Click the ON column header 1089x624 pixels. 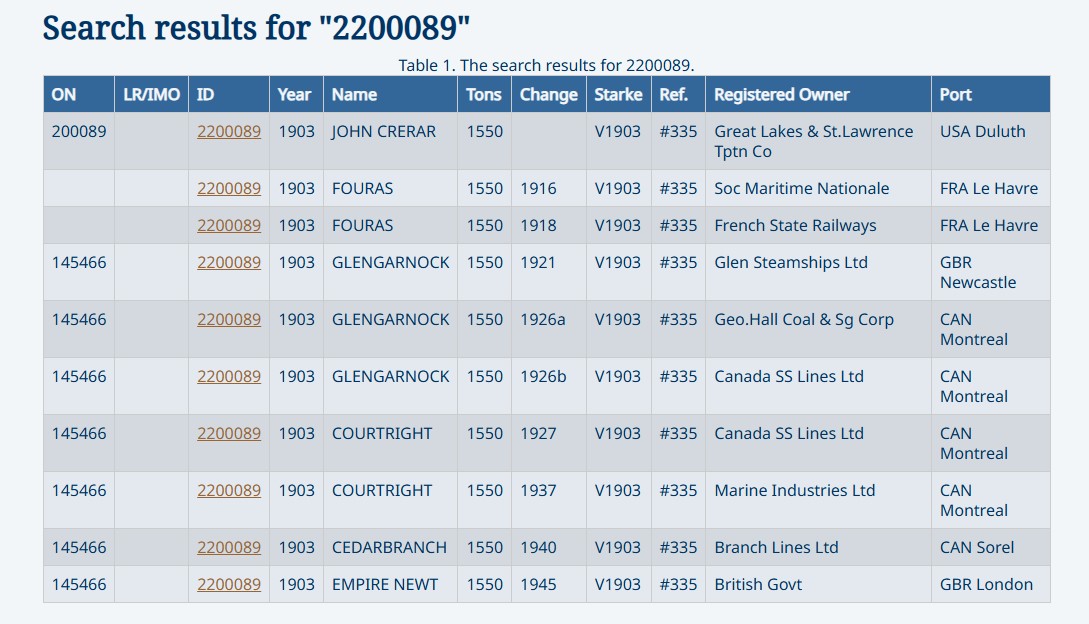(x=78, y=95)
